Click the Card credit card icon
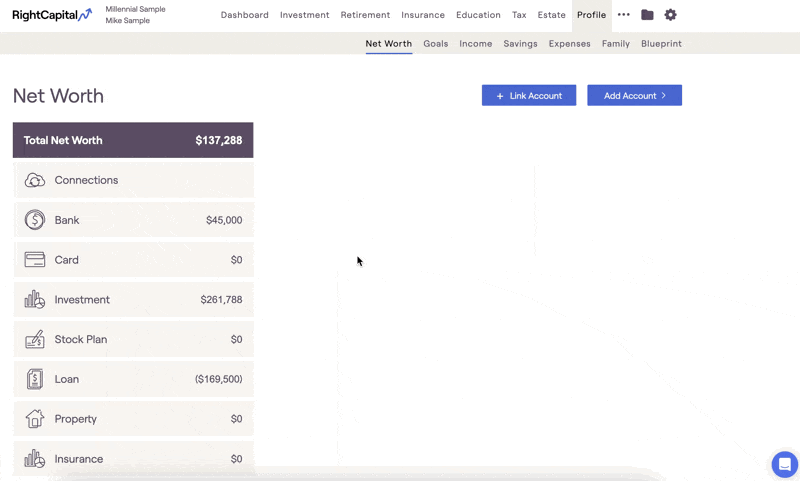The height and width of the screenshot is (481, 800). (x=35, y=260)
